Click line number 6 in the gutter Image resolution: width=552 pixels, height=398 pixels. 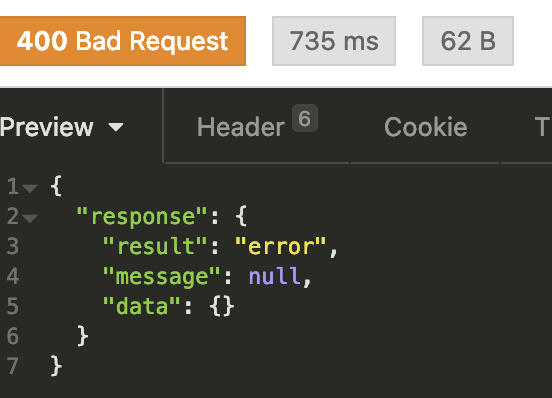pos(13,336)
